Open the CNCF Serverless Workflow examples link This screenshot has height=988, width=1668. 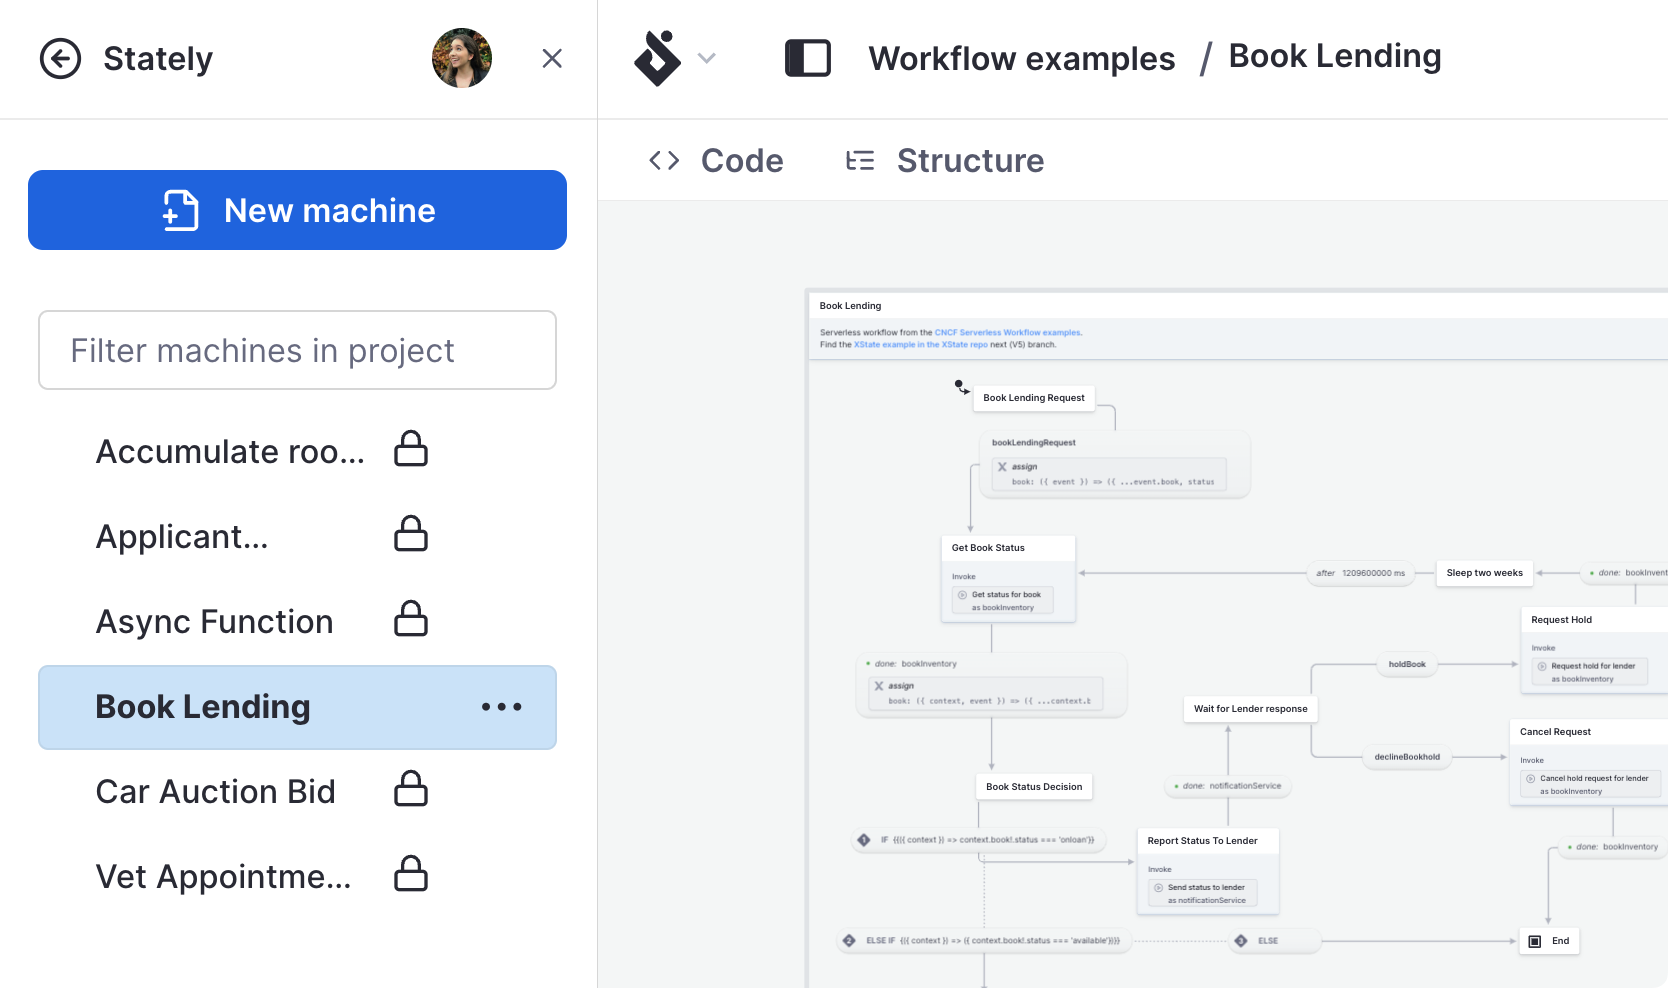(x=1007, y=333)
